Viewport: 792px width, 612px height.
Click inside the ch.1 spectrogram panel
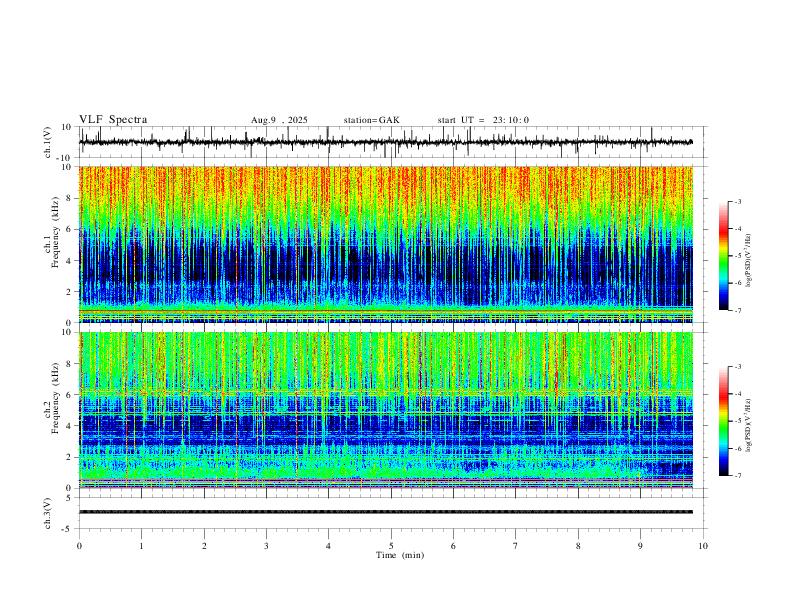click(x=386, y=244)
